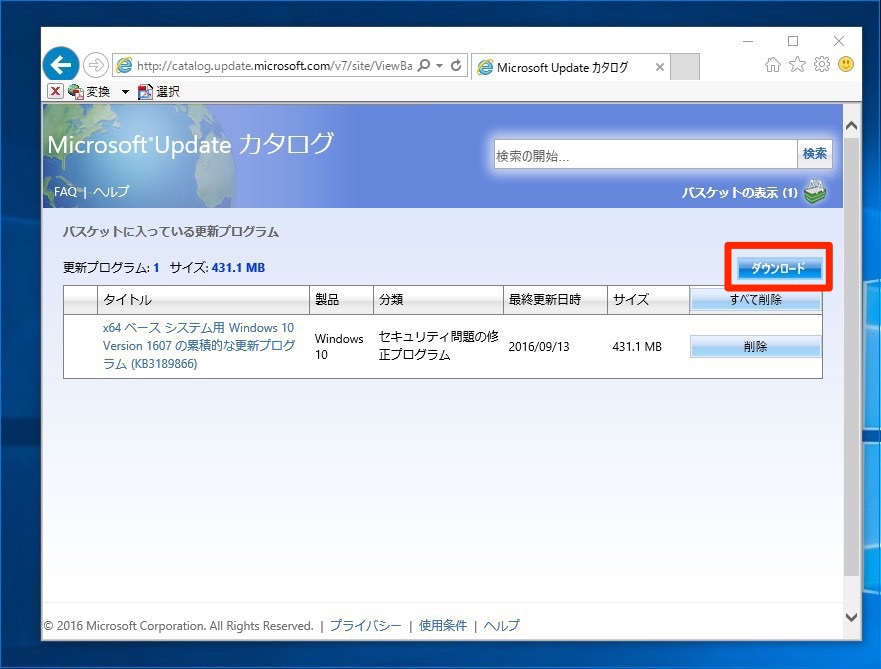Click the 変換 convert toolbar button
This screenshot has width=881, height=669.
pos(89,92)
